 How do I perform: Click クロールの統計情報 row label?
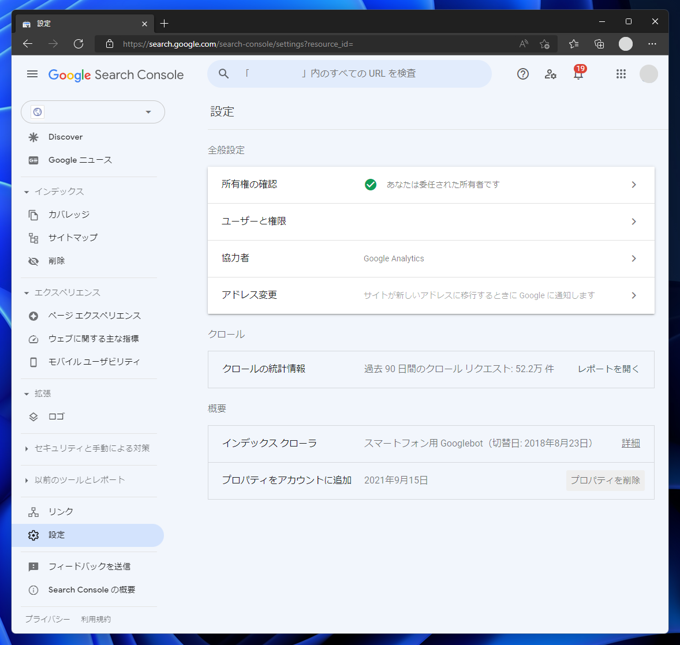(264, 369)
